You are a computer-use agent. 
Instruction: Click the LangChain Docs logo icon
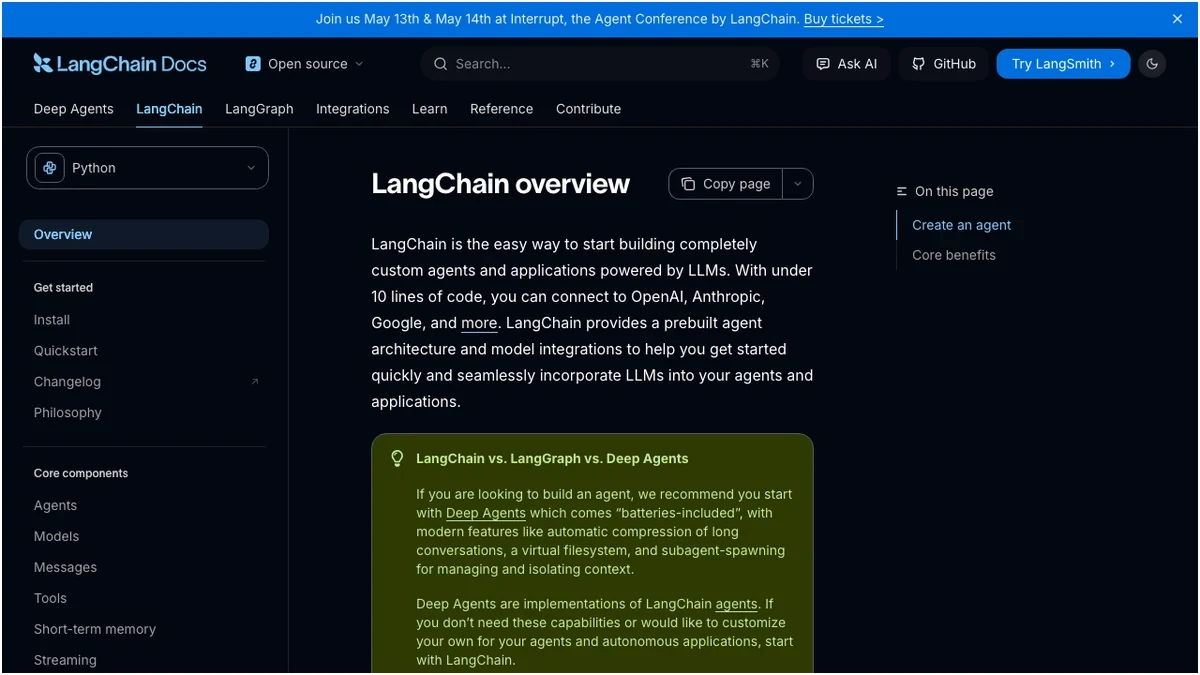click(43, 63)
